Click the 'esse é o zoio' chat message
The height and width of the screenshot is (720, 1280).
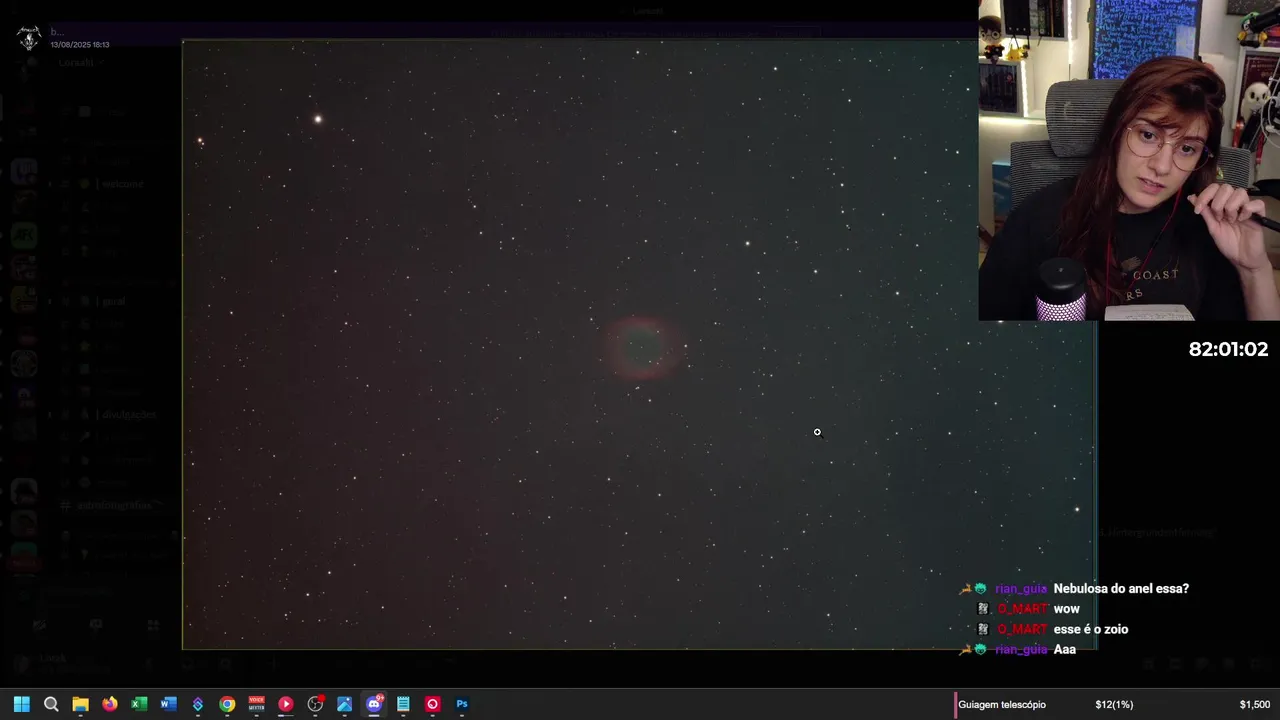pos(1091,629)
